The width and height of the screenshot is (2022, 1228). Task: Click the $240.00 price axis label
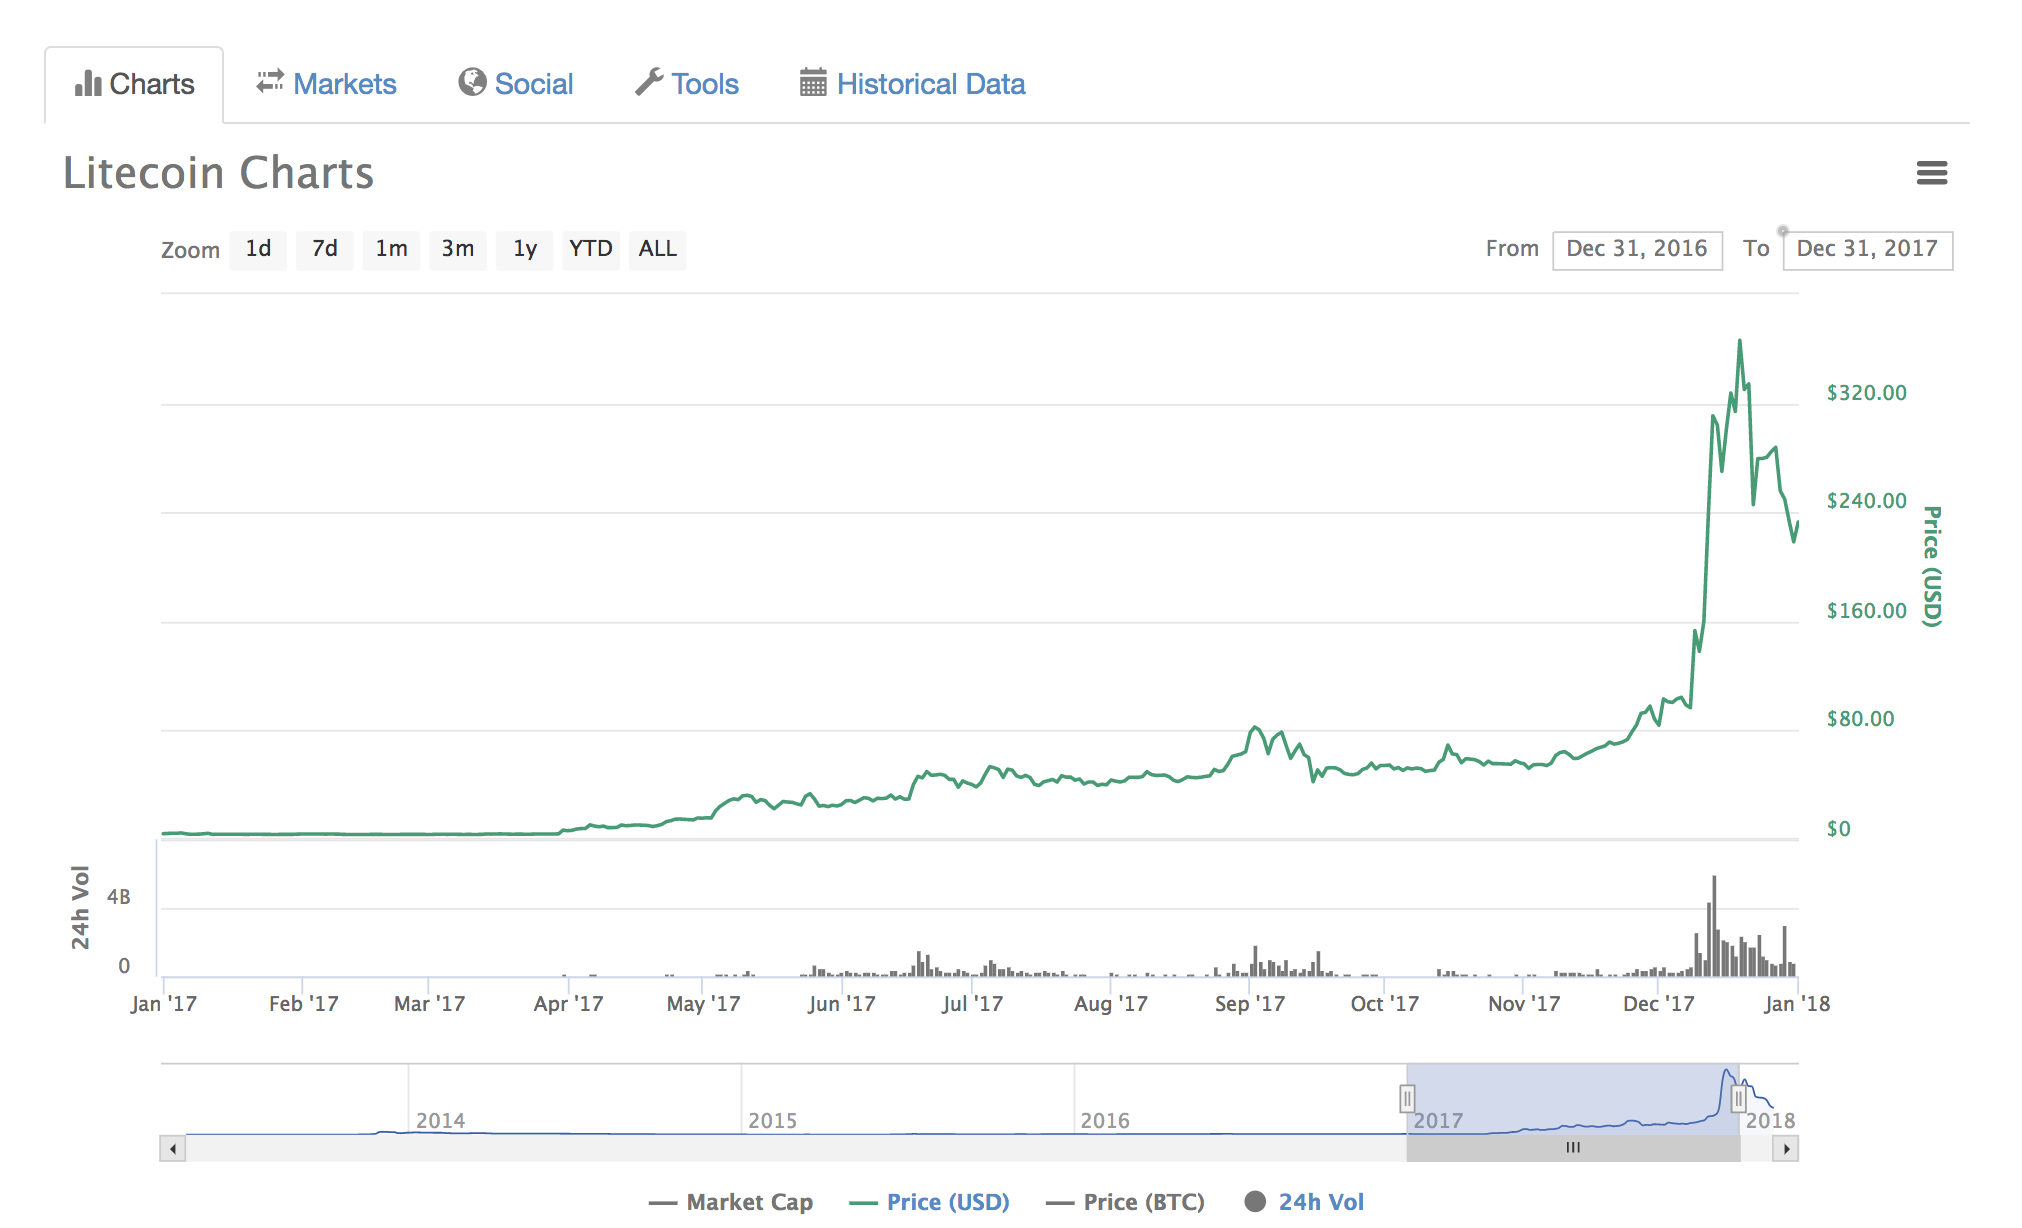[1866, 501]
